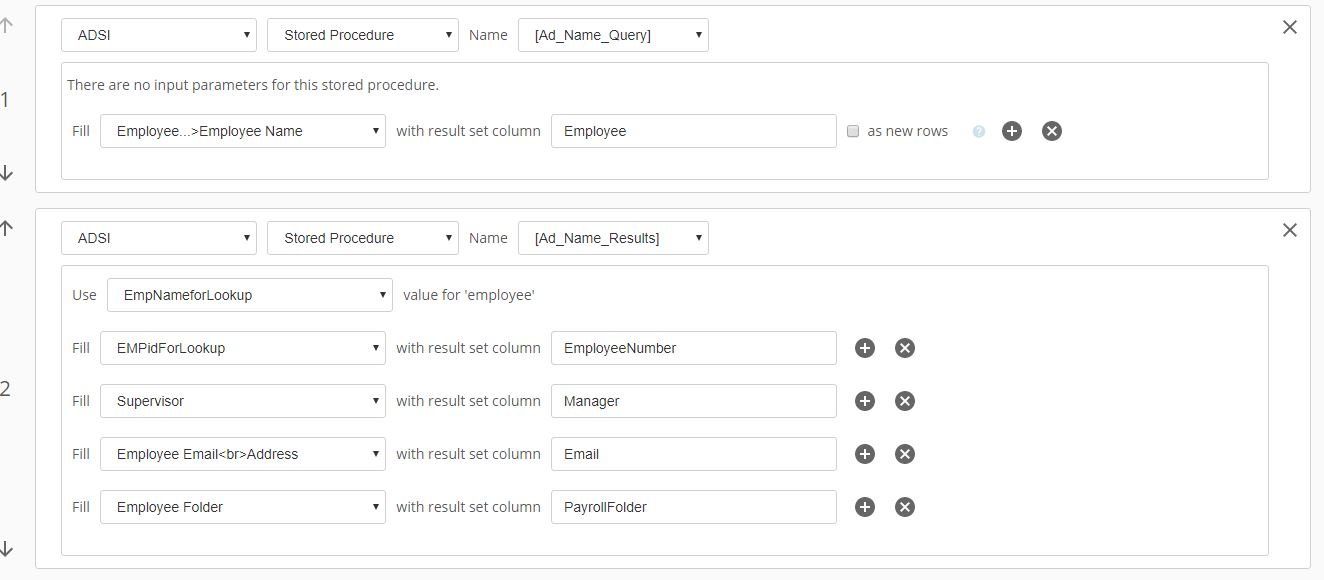Expand the [Ad_Name_Results] name dropdown
Image resolution: width=1324 pixels, height=580 pixels.
pos(612,238)
